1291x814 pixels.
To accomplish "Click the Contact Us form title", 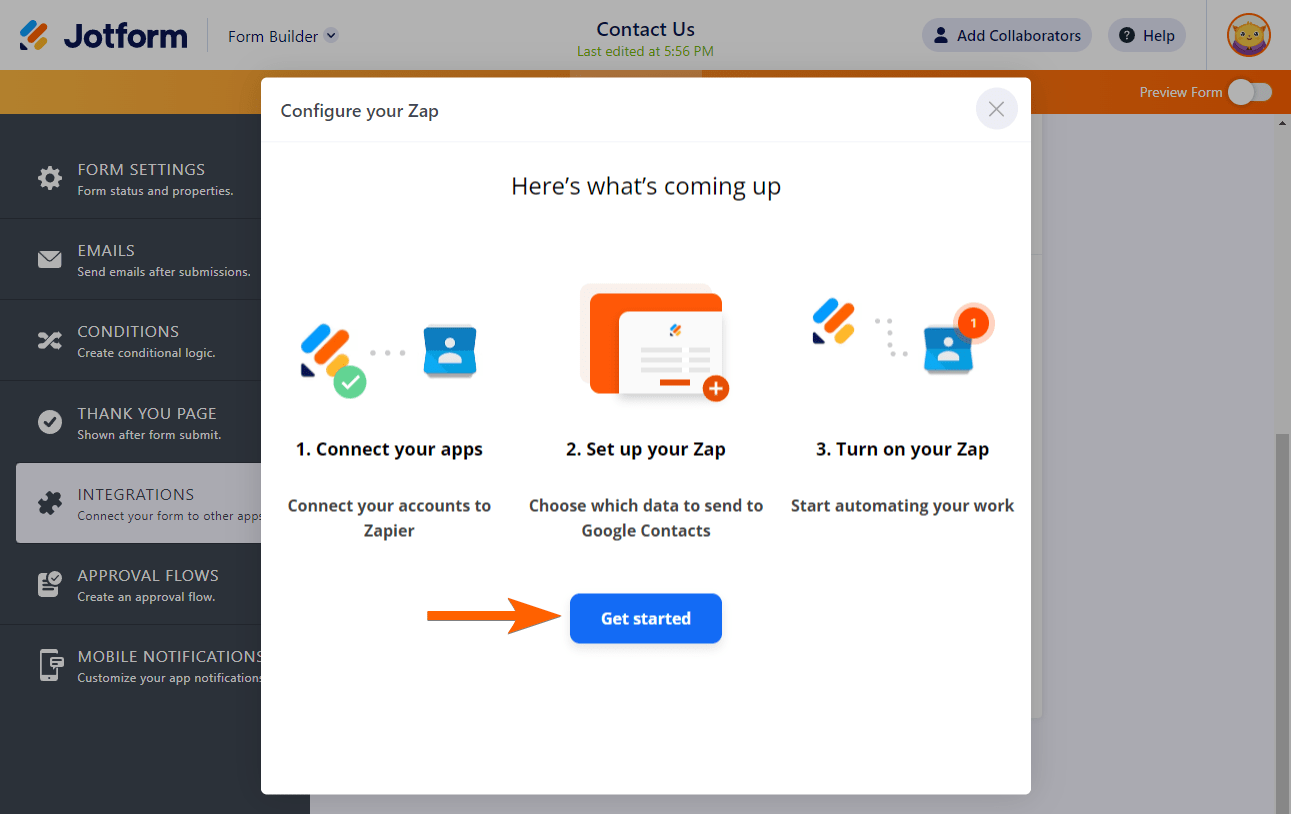I will pyautogui.click(x=645, y=29).
